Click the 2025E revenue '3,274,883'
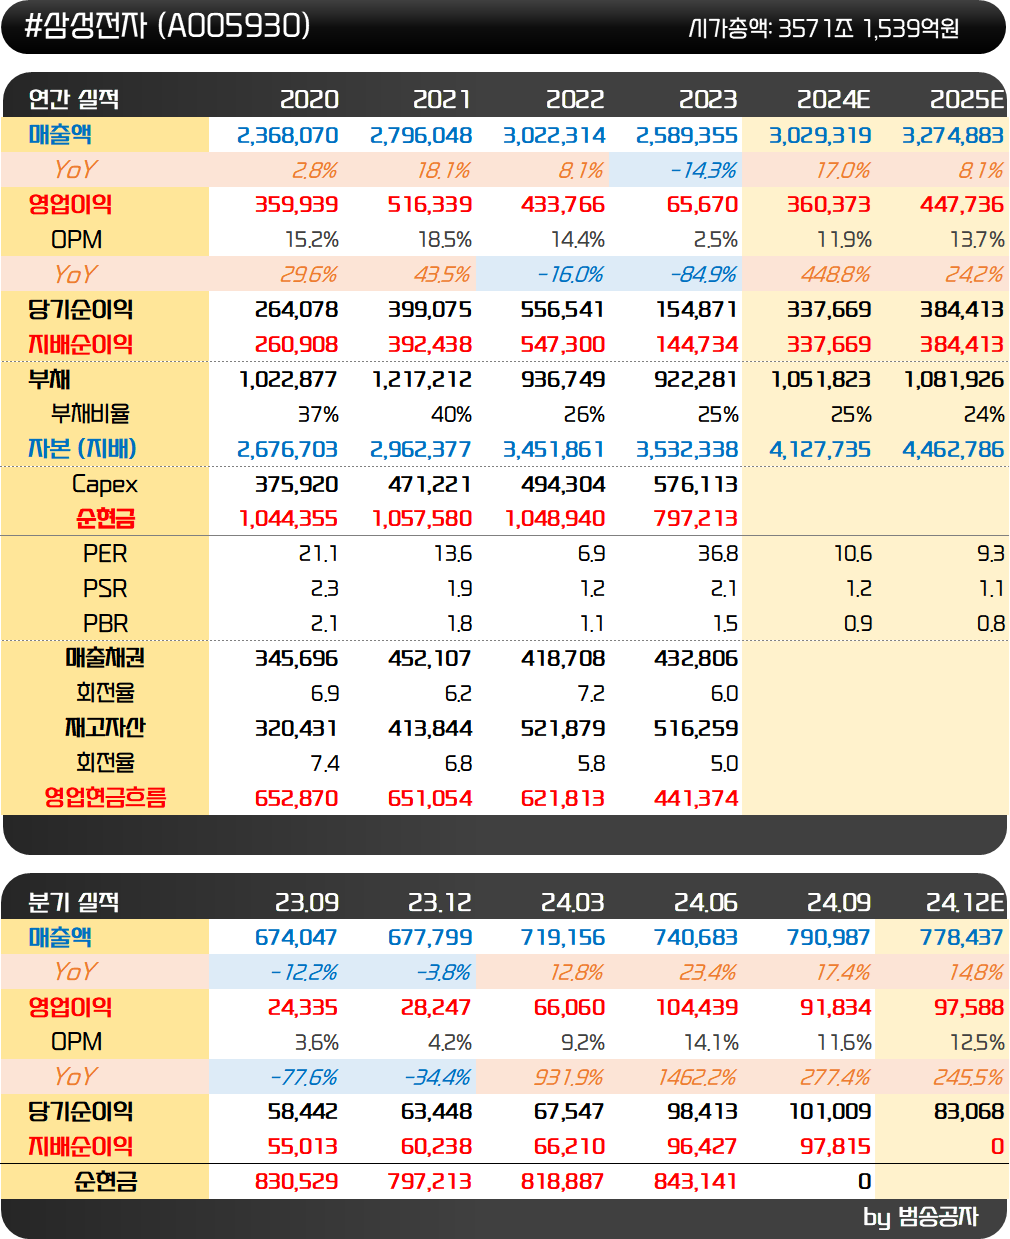1010x1239 pixels. (953, 135)
